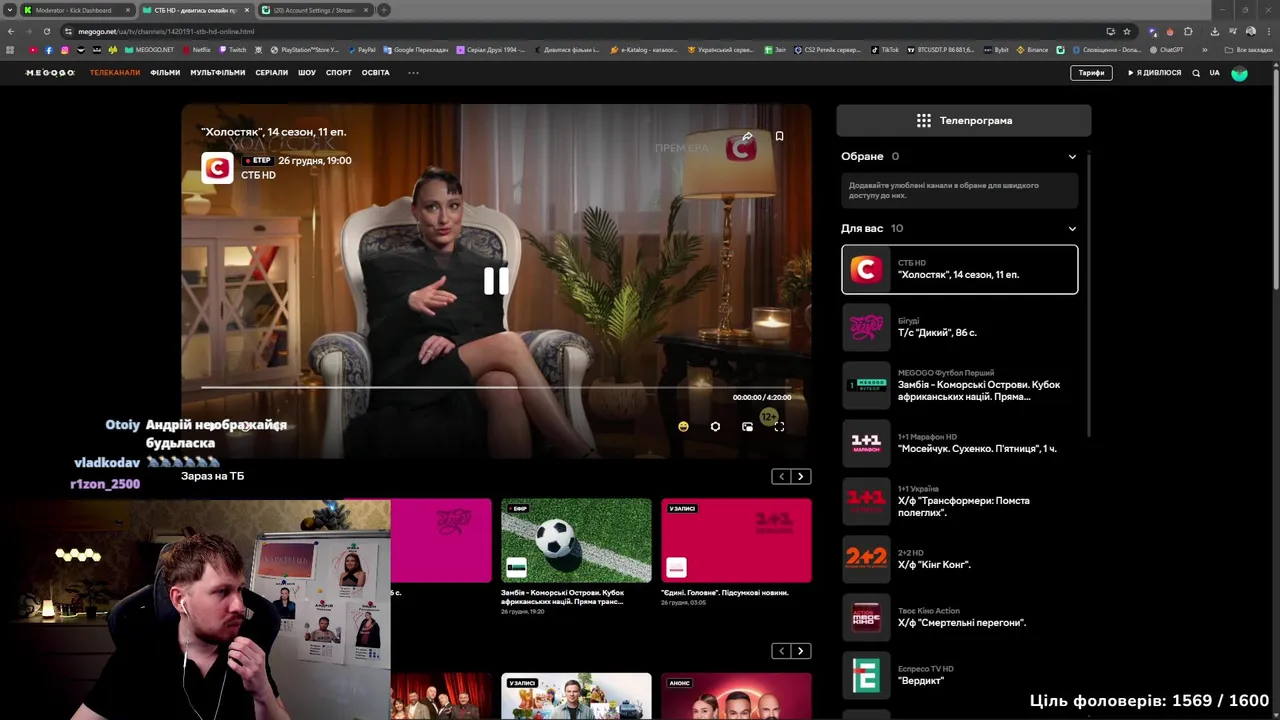Open the МУЛЬТФІЛЬМИ menu item
This screenshot has width=1280, height=720.
(218, 73)
